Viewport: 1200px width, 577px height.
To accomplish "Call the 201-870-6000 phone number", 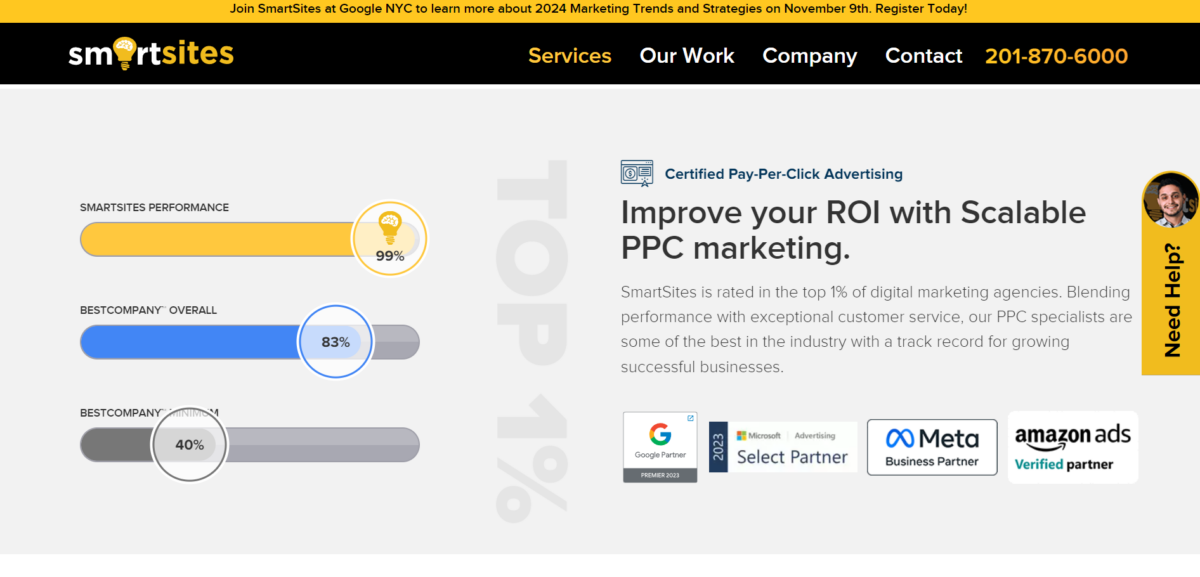I will point(1056,56).
